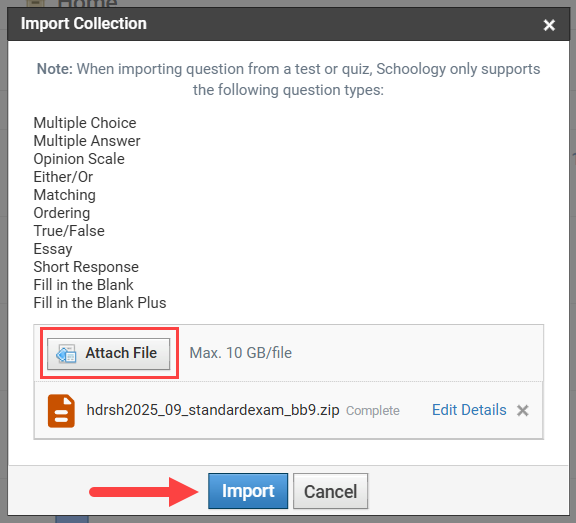This screenshot has width=576, height=523.
Task: Open Edit Details for attached zip
Action: (x=469, y=410)
